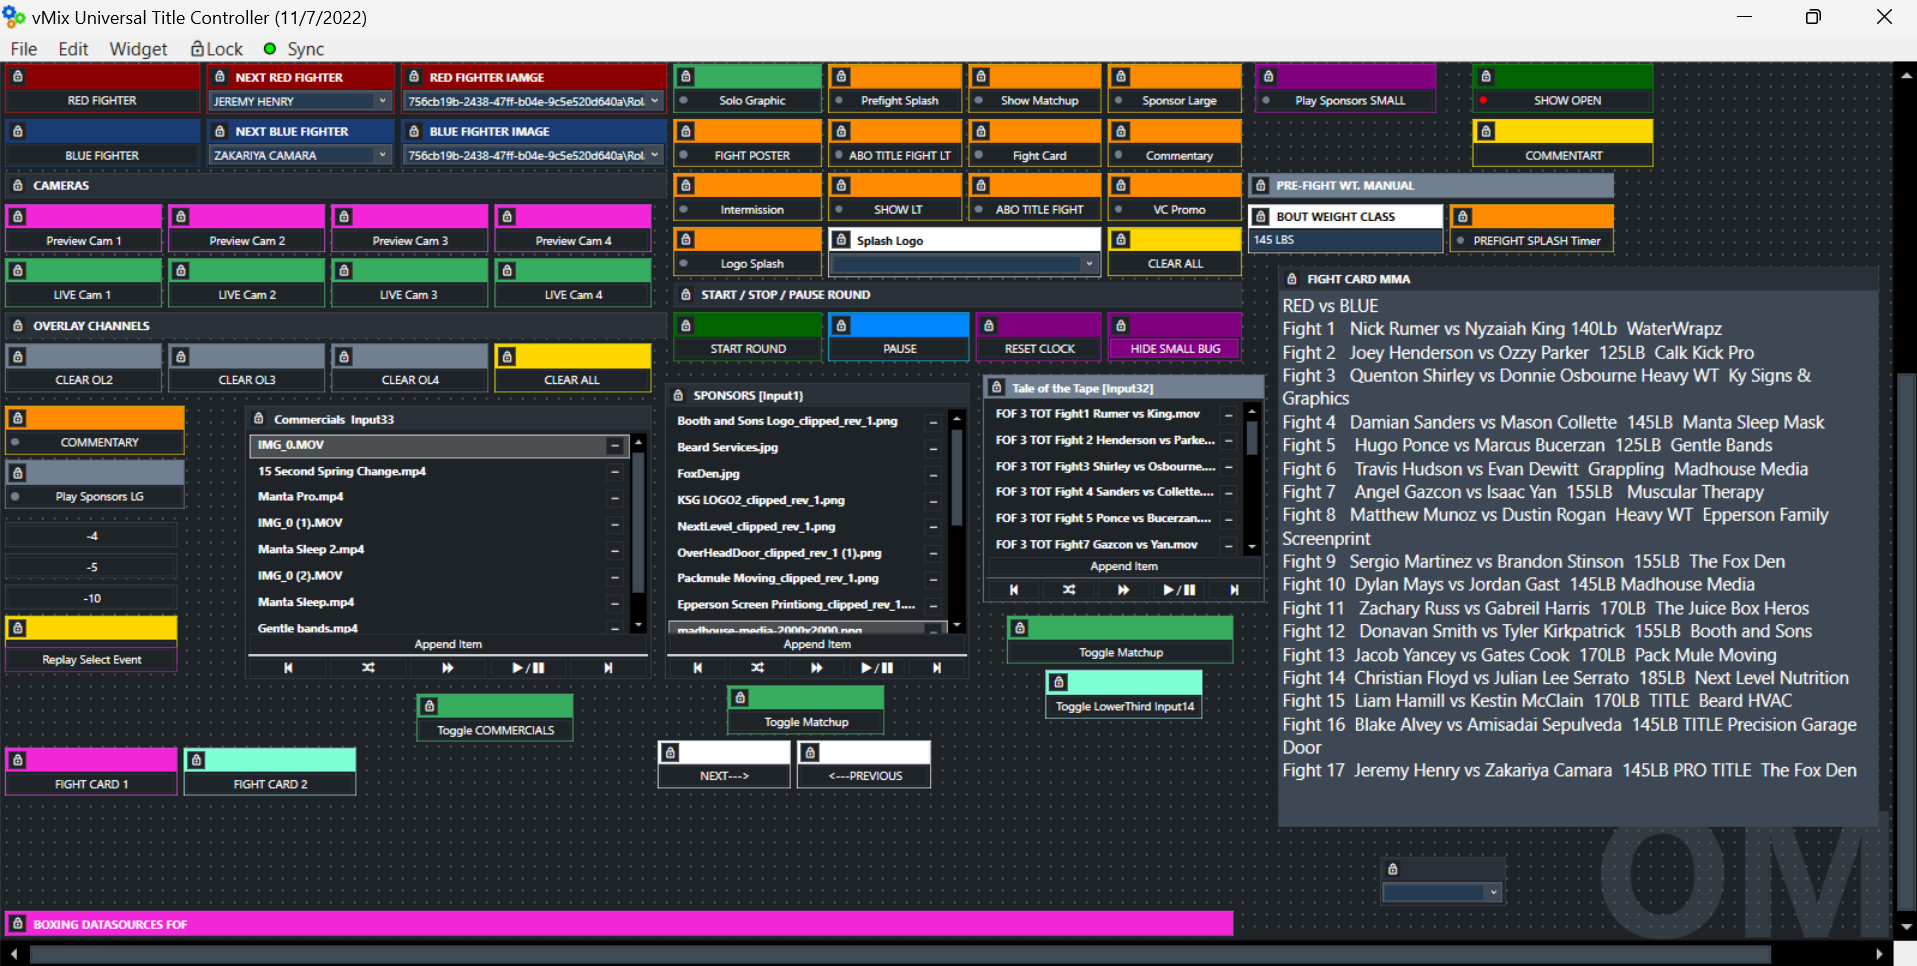The width and height of the screenshot is (1917, 966).
Task: Click skip-to-first icon in Sponsors playlist
Action: 697,668
